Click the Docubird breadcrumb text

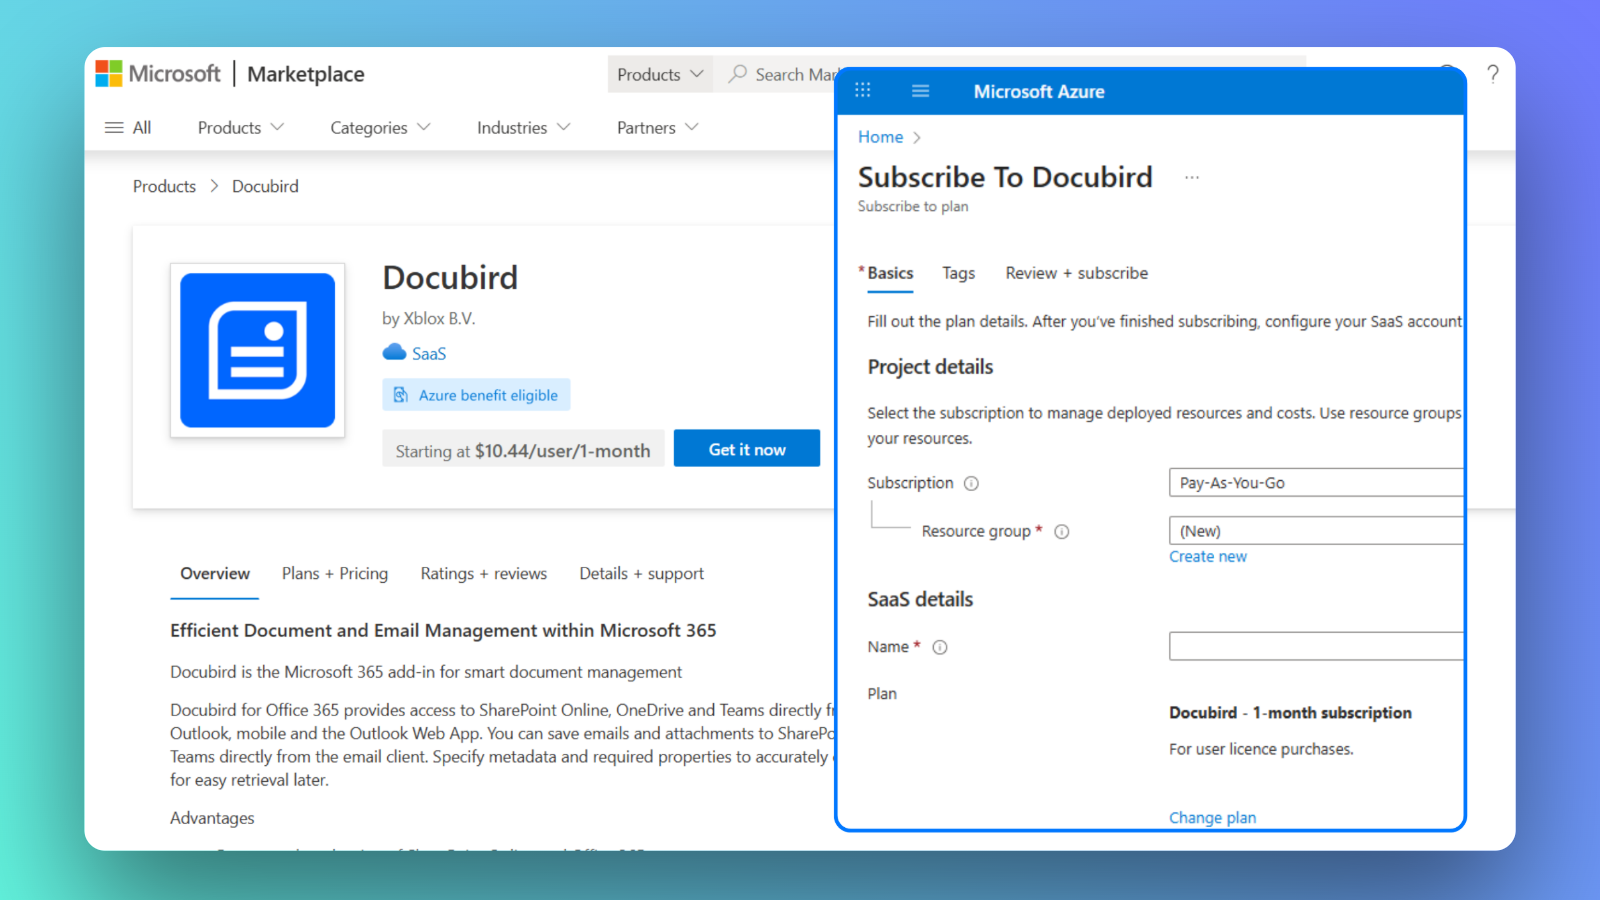[x=266, y=186]
